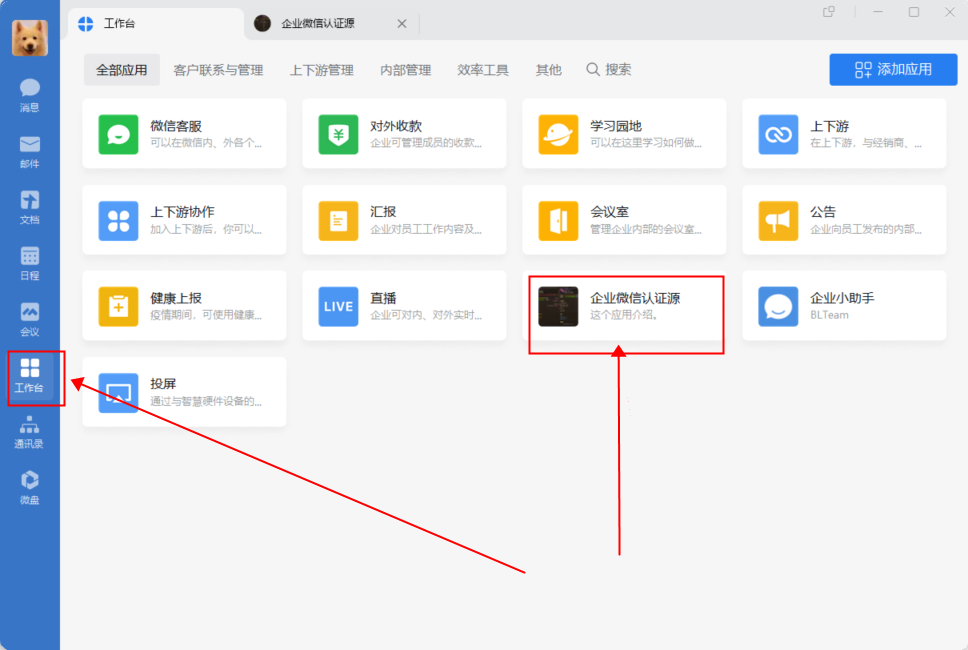Open 企业微信认证源 app thumbnail

[558, 306]
